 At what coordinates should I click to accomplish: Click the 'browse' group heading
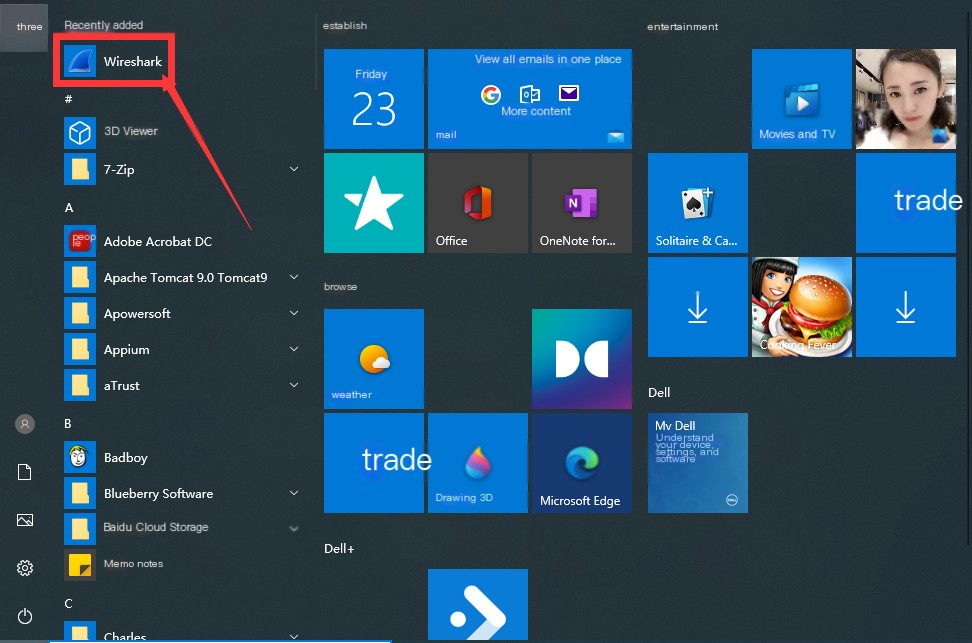coord(340,286)
